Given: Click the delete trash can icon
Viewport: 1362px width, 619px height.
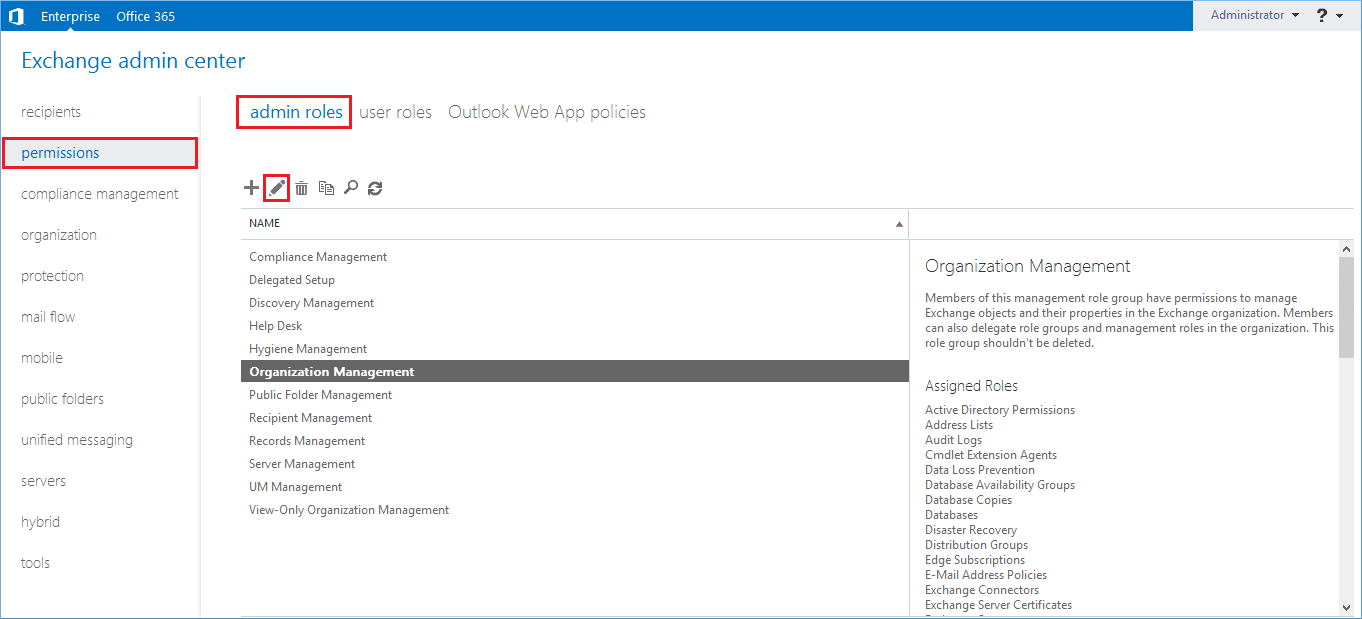Looking at the screenshot, I should click(x=301, y=188).
